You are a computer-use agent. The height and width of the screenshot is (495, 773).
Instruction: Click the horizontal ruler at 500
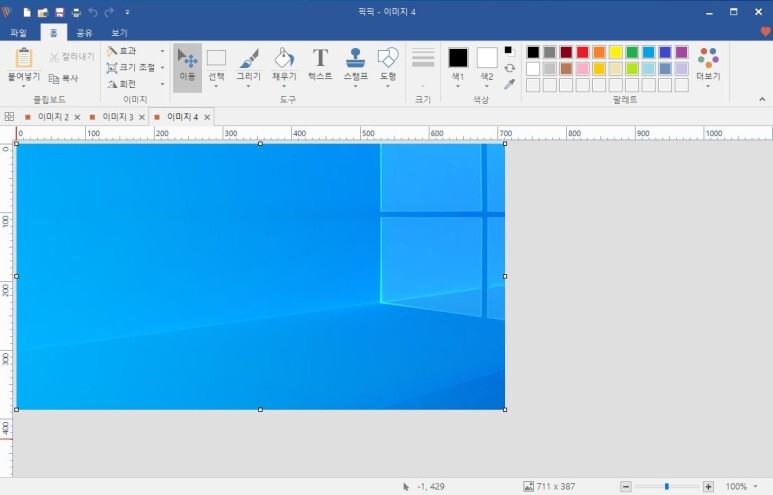368,133
